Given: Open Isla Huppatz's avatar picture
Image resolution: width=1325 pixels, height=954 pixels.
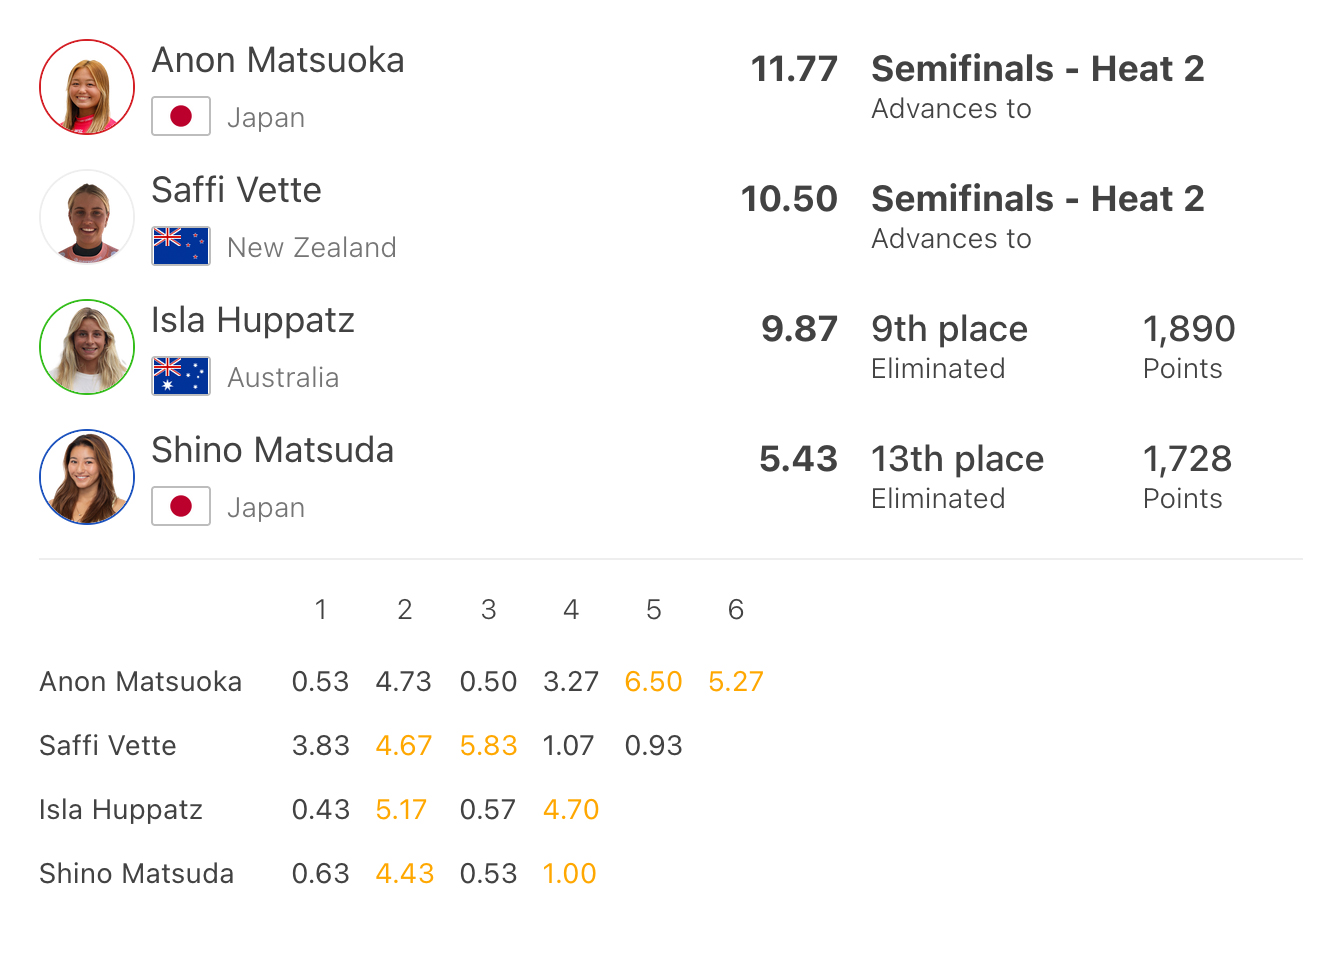Looking at the screenshot, I should click(87, 347).
